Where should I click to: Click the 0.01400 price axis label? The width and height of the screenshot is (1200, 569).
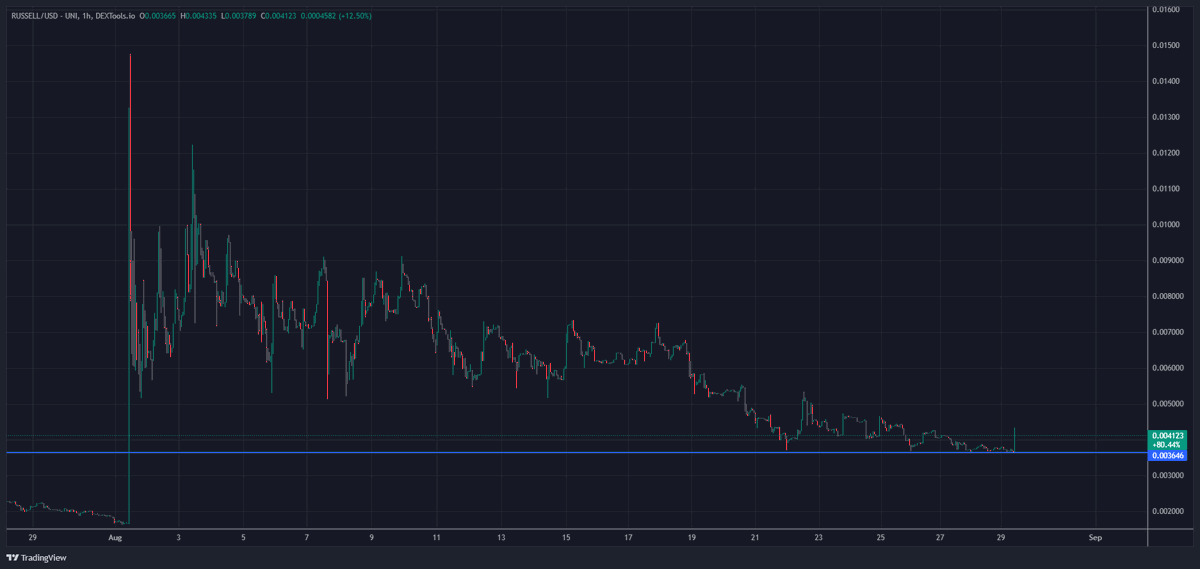1166,81
